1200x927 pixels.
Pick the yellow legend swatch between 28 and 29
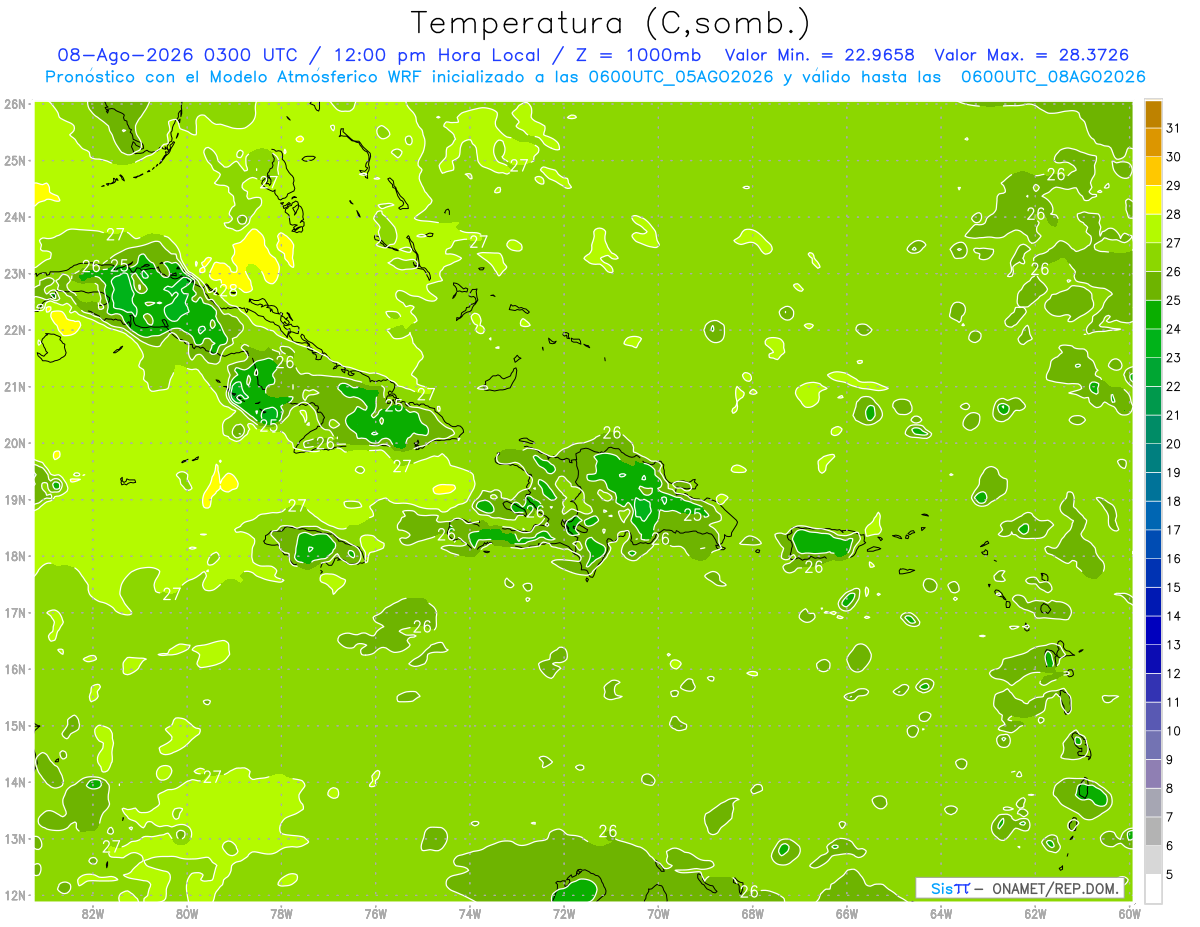click(1153, 200)
